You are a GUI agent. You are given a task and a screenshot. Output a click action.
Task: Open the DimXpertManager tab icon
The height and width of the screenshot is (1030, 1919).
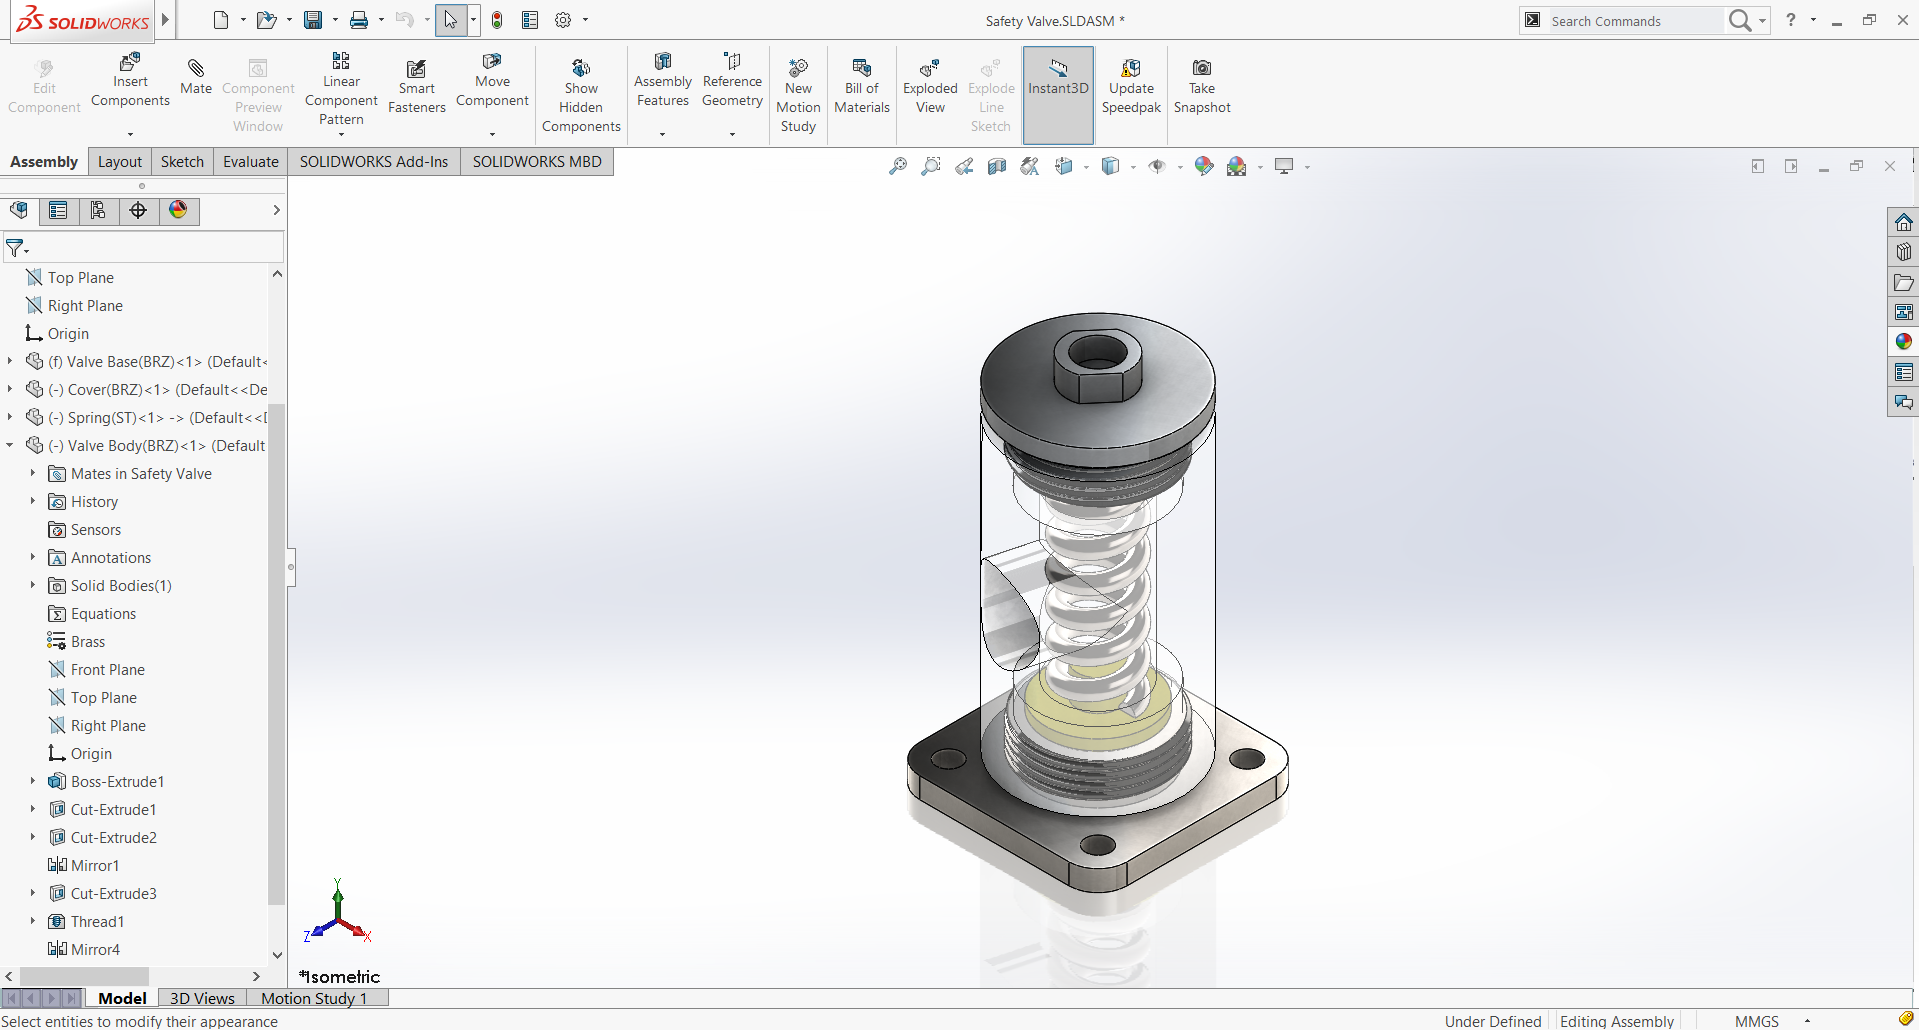(138, 210)
